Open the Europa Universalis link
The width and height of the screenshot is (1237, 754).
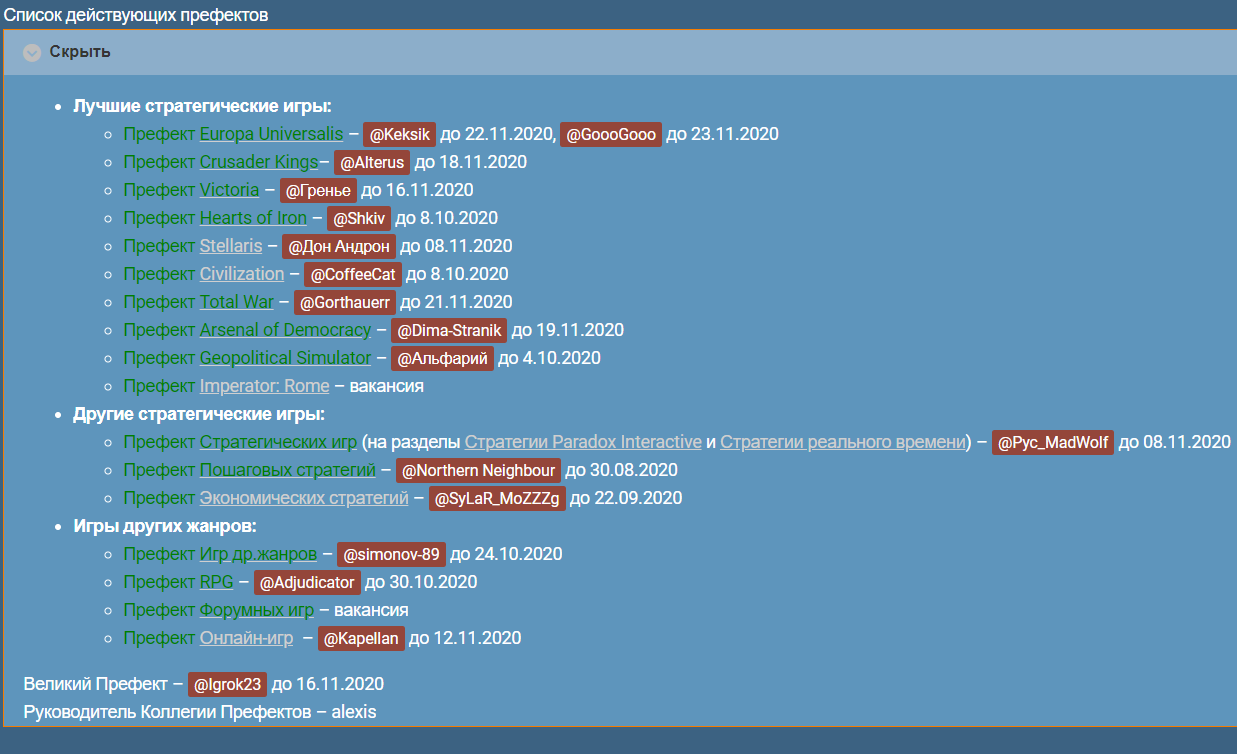click(271, 134)
